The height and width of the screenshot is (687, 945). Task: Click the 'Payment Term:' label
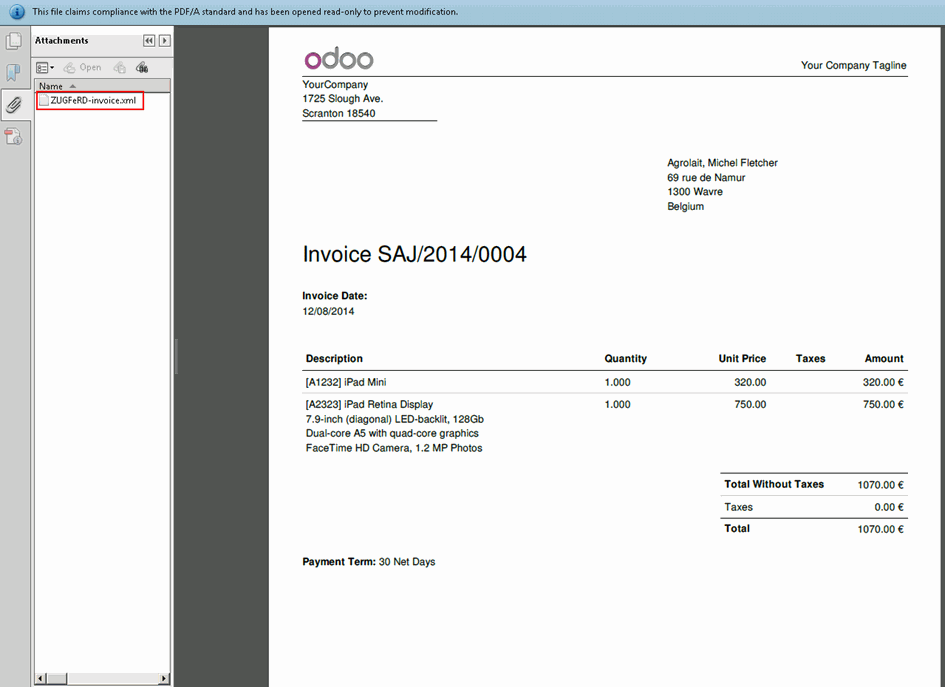[x=339, y=562]
